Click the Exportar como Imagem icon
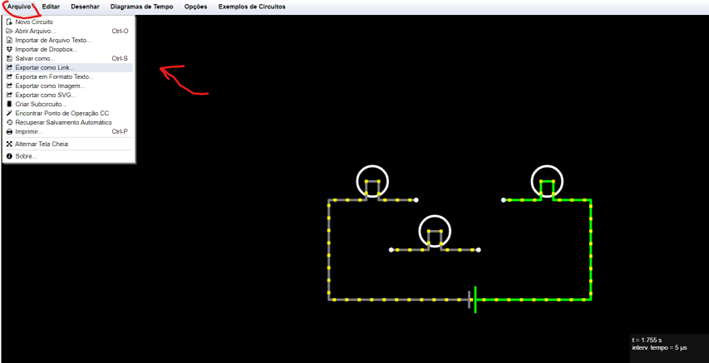The height and width of the screenshot is (363, 709). click(x=9, y=86)
